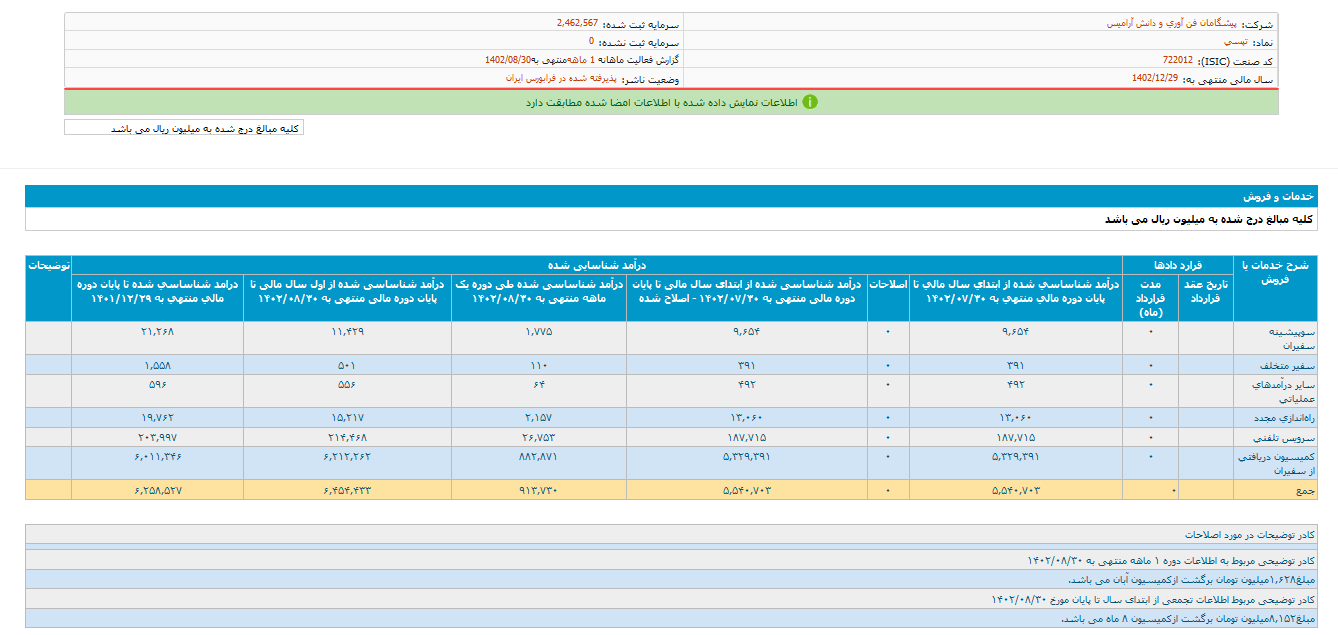Click the اصلاحات column header
The height and width of the screenshot is (635, 1338).
tap(887, 284)
